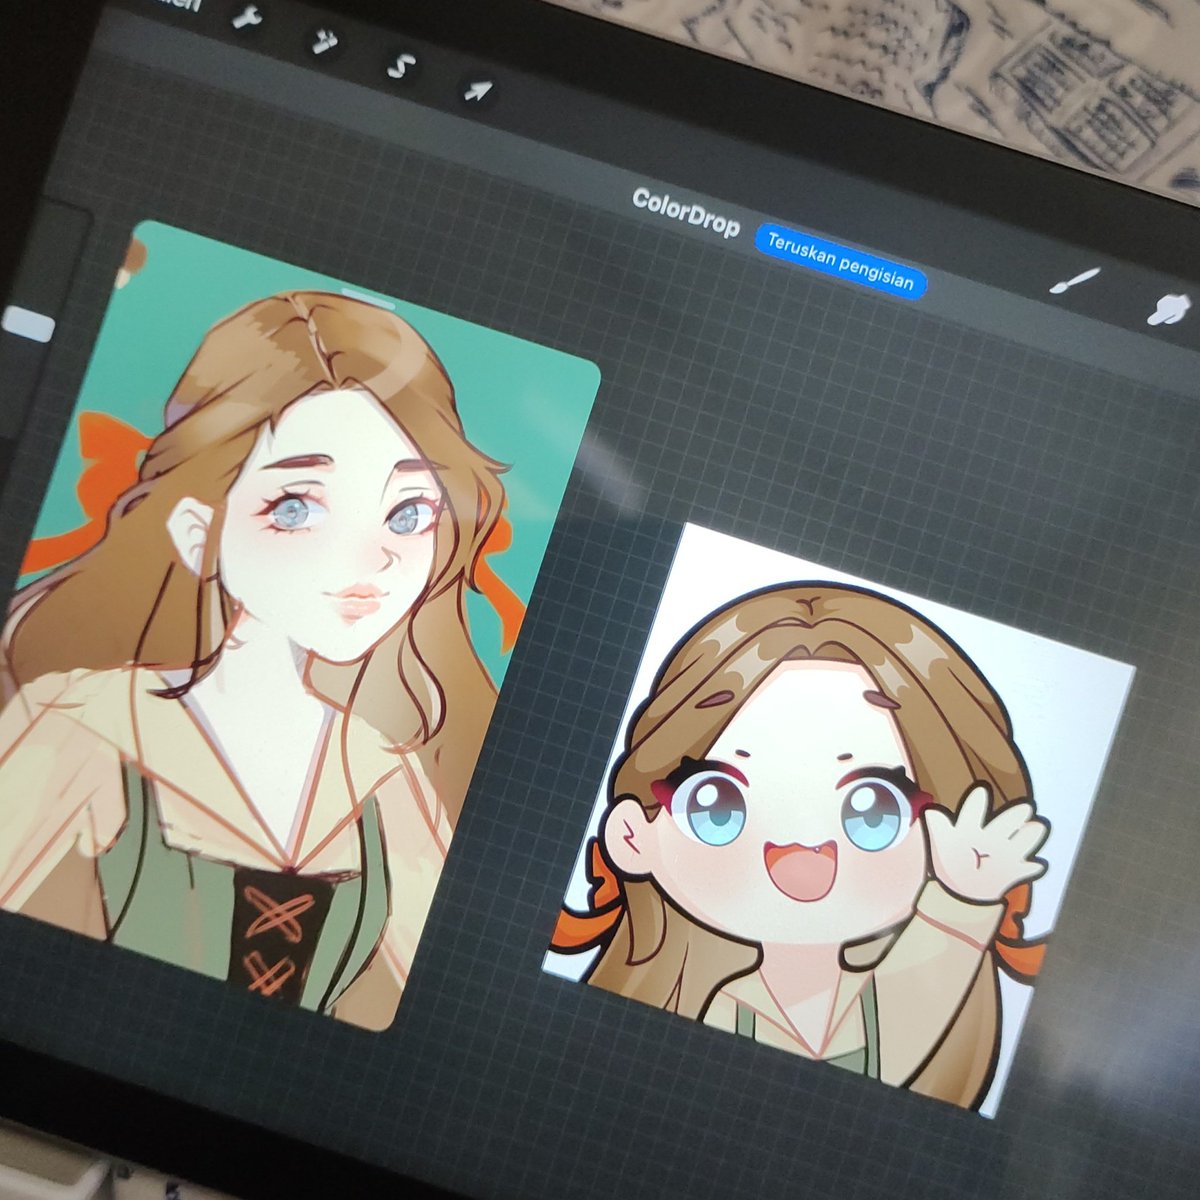Activate the Transform arrow tool
The width and height of the screenshot is (1200, 1200).
[479, 91]
